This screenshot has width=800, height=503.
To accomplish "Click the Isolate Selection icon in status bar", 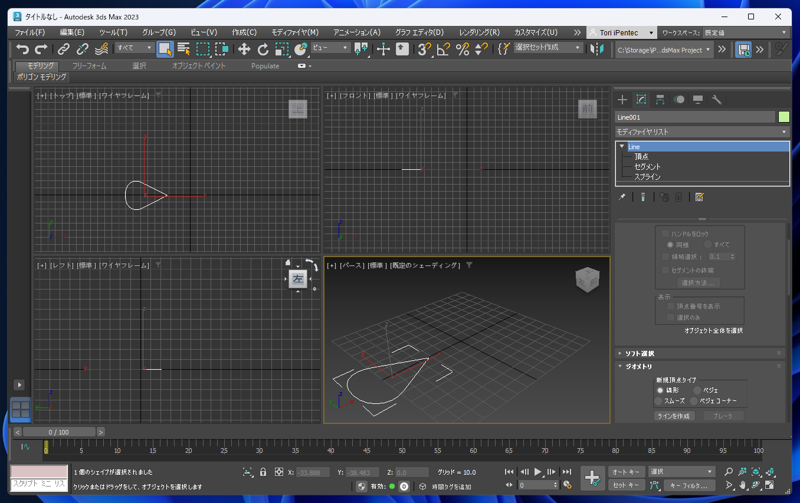I will (248, 472).
